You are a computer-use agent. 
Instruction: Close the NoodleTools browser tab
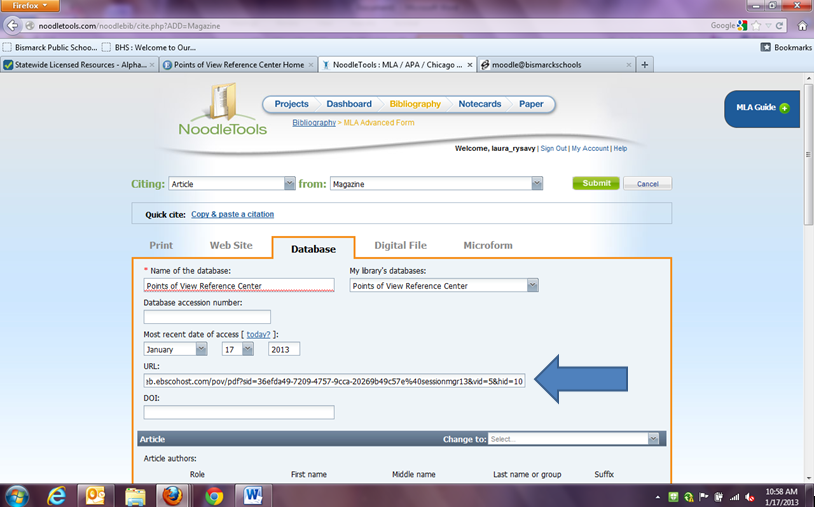[x=469, y=65]
